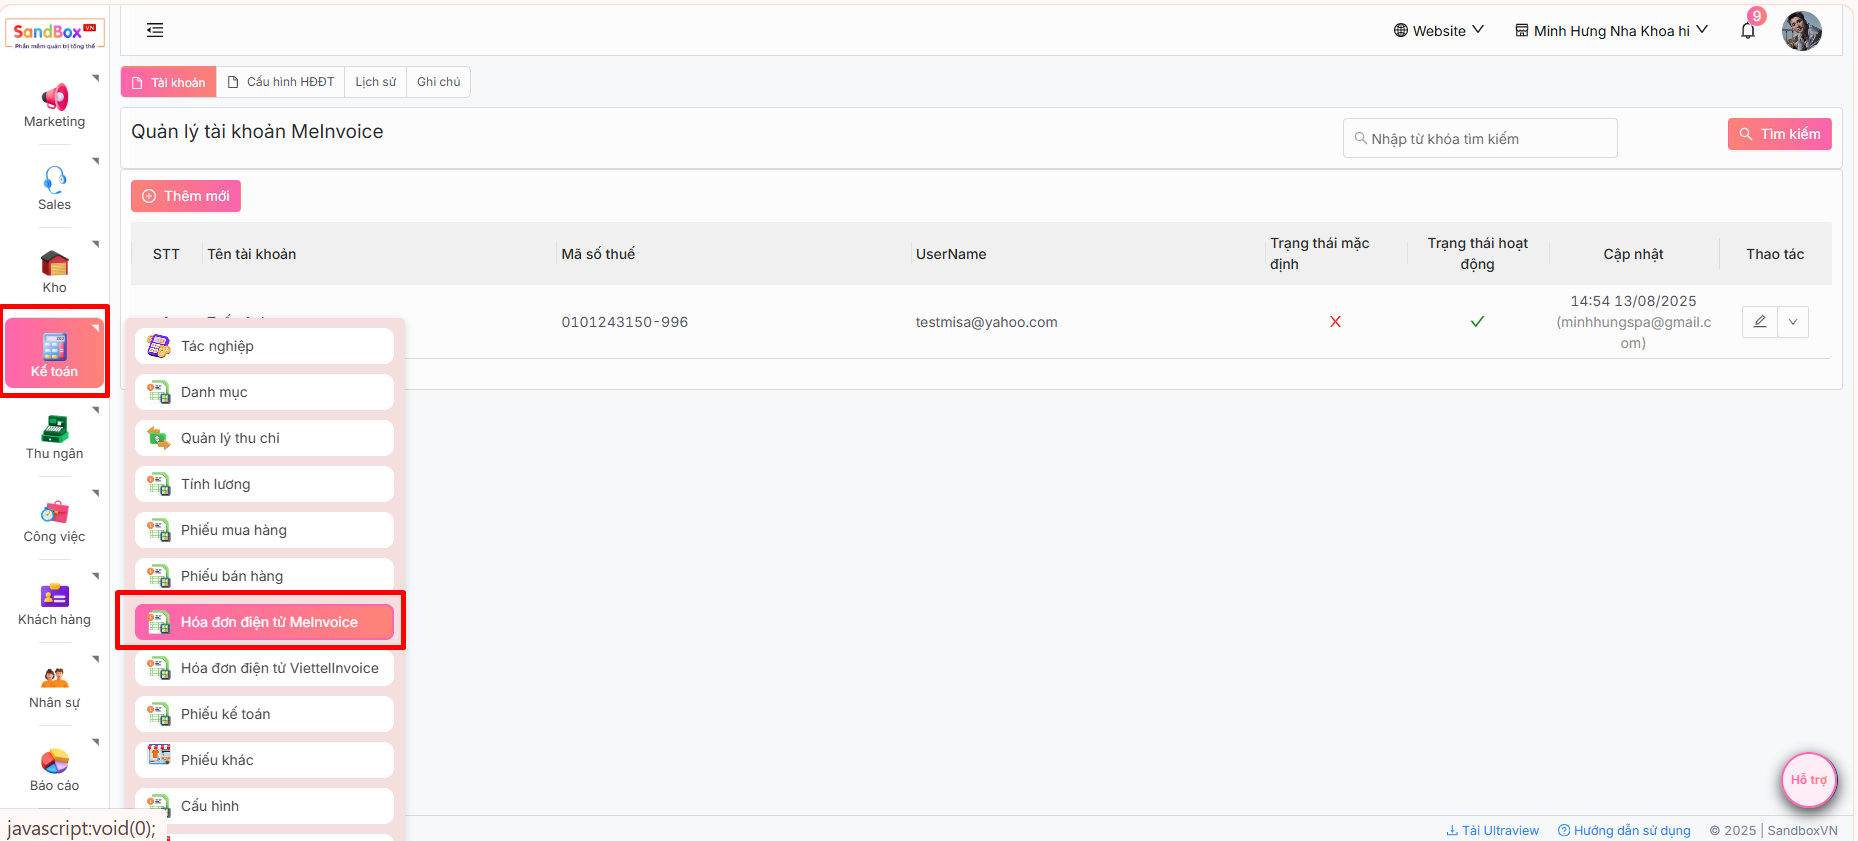Click the edit pencil icon in row

(1760, 322)
